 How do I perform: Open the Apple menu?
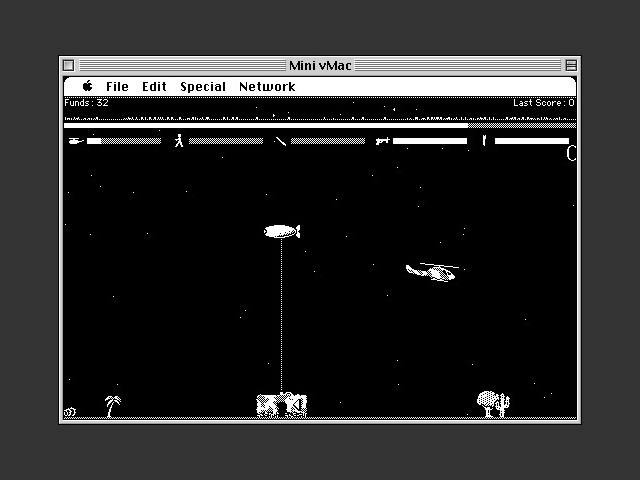(x=87, y=86)
